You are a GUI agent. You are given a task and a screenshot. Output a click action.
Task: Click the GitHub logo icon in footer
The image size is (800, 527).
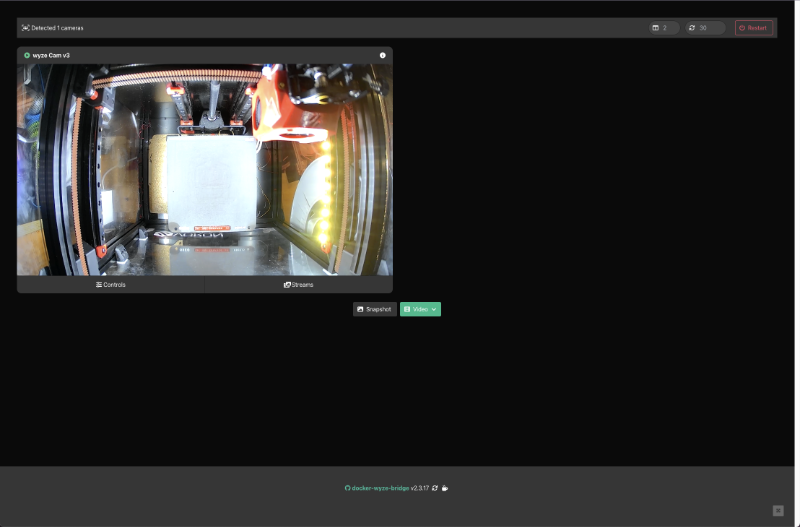(347, 488)
